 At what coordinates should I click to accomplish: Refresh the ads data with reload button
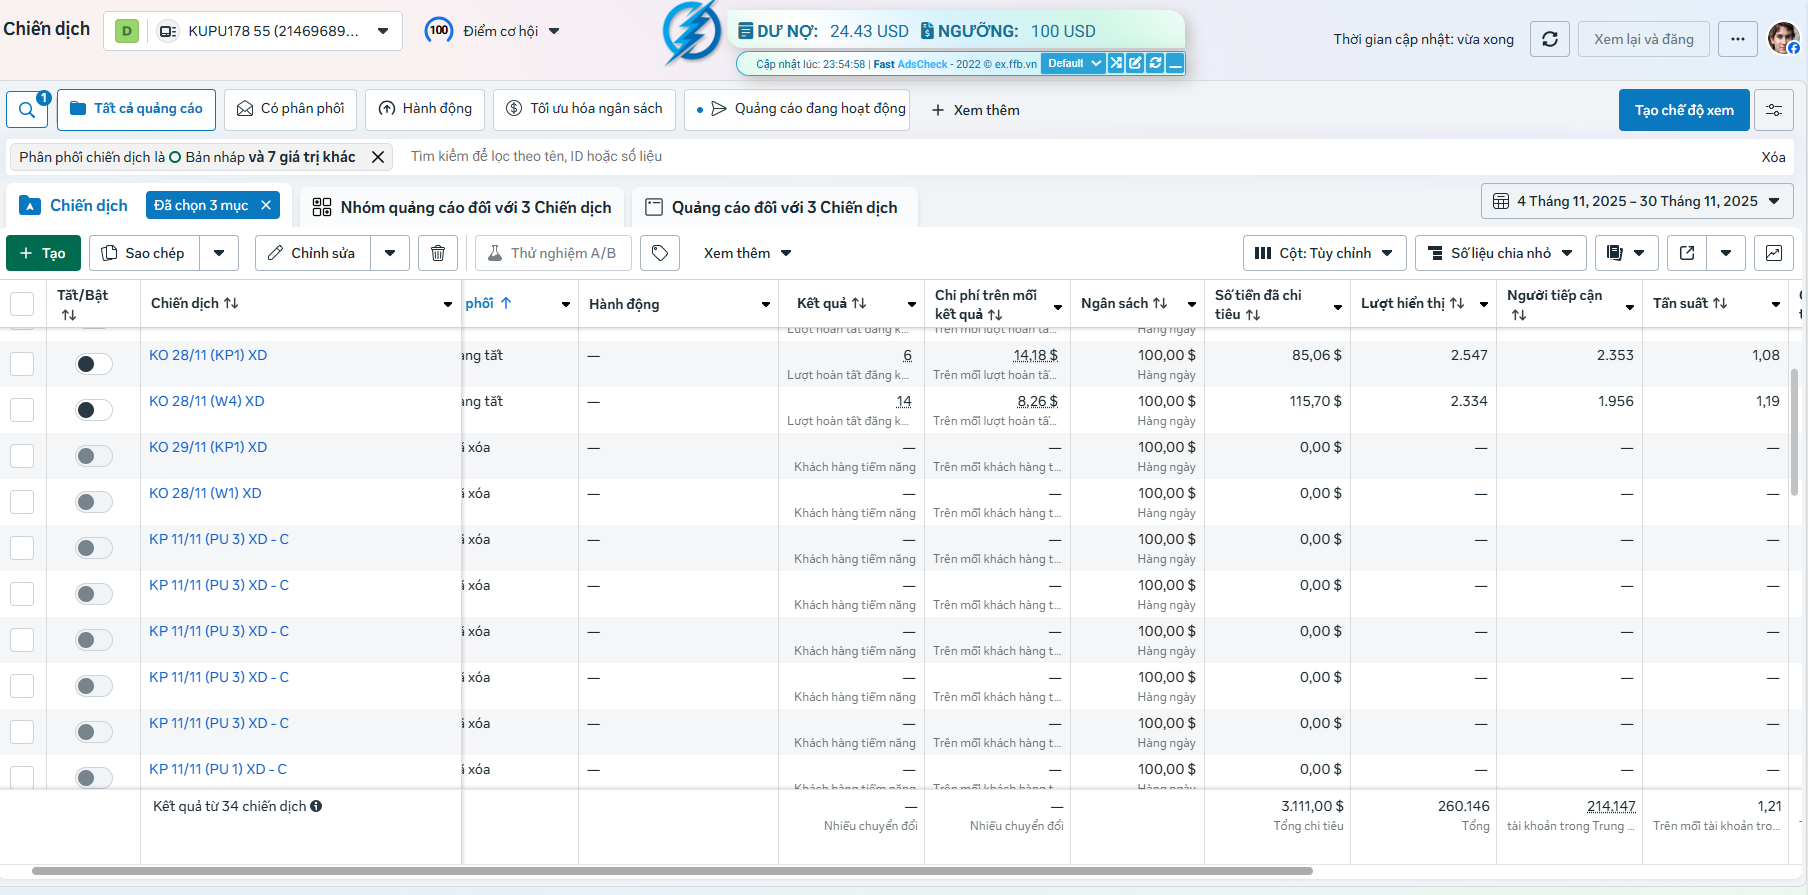click(1550, 39)
